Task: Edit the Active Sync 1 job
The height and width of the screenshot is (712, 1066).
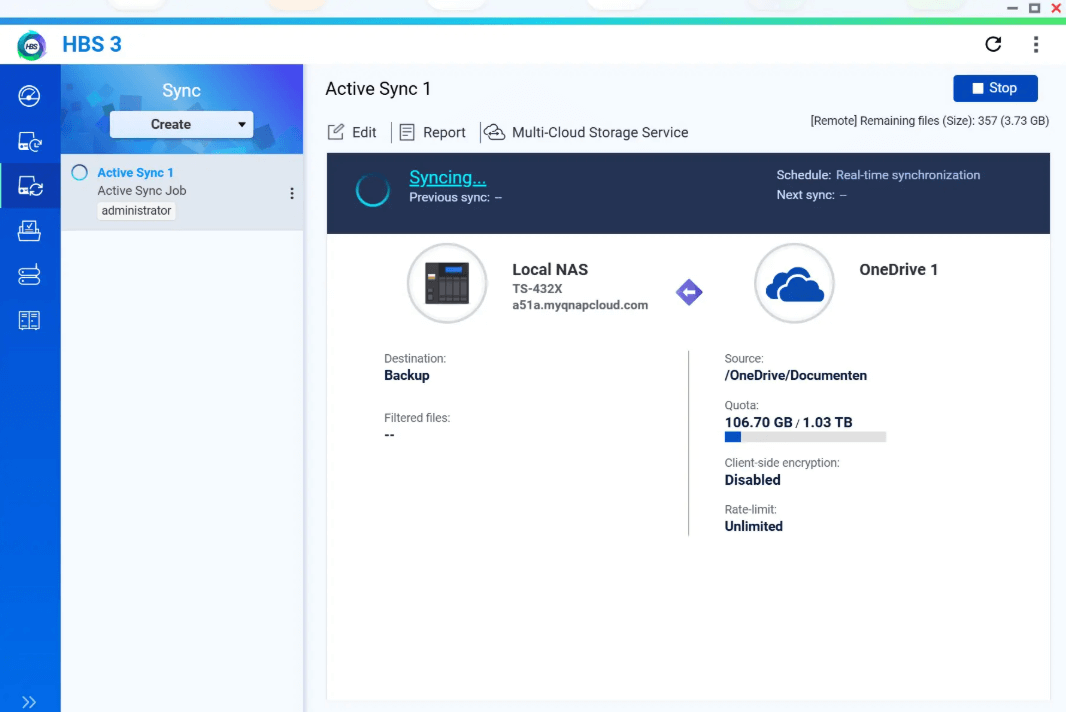Action: coord(353,132)
